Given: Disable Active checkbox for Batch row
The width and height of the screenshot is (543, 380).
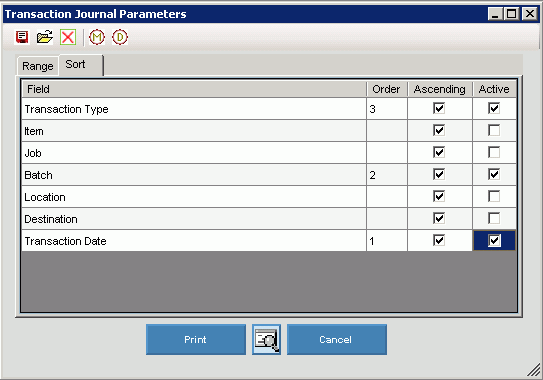Looking at the screenshot, I should 494,174.
